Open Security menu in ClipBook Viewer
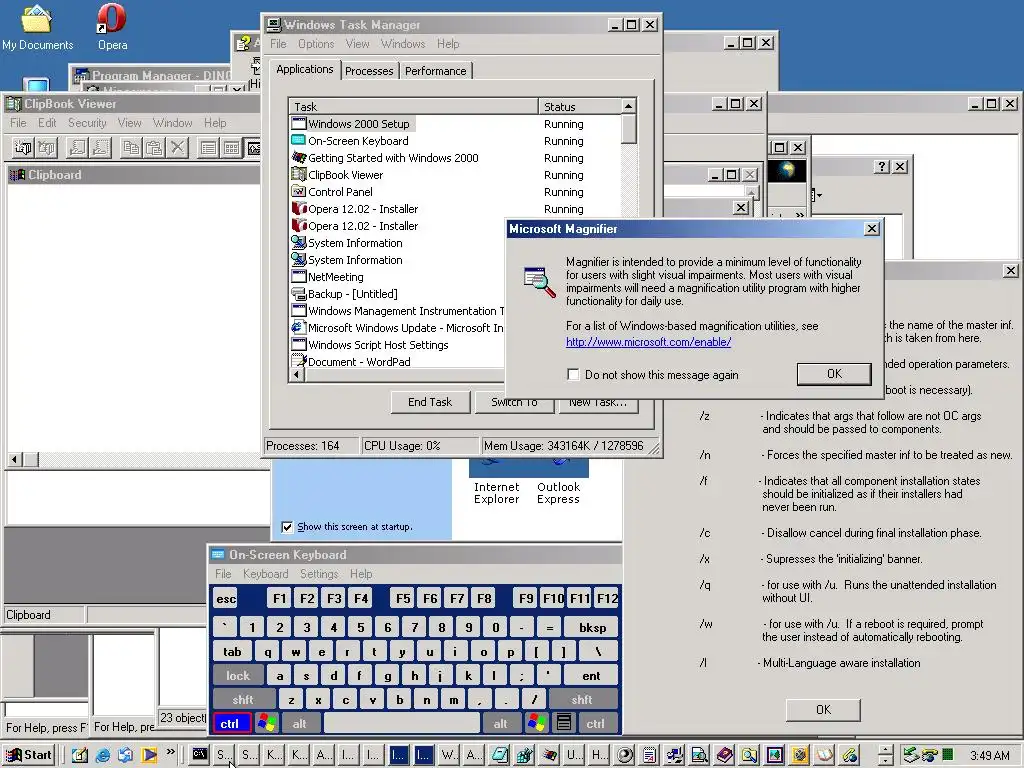 [87, 123]
